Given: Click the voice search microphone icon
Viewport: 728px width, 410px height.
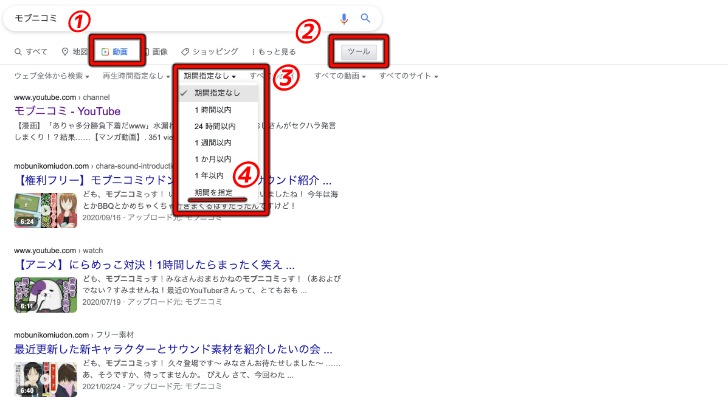Looking at the screenshot, I should pyautogui.click(x=344, y=19).
